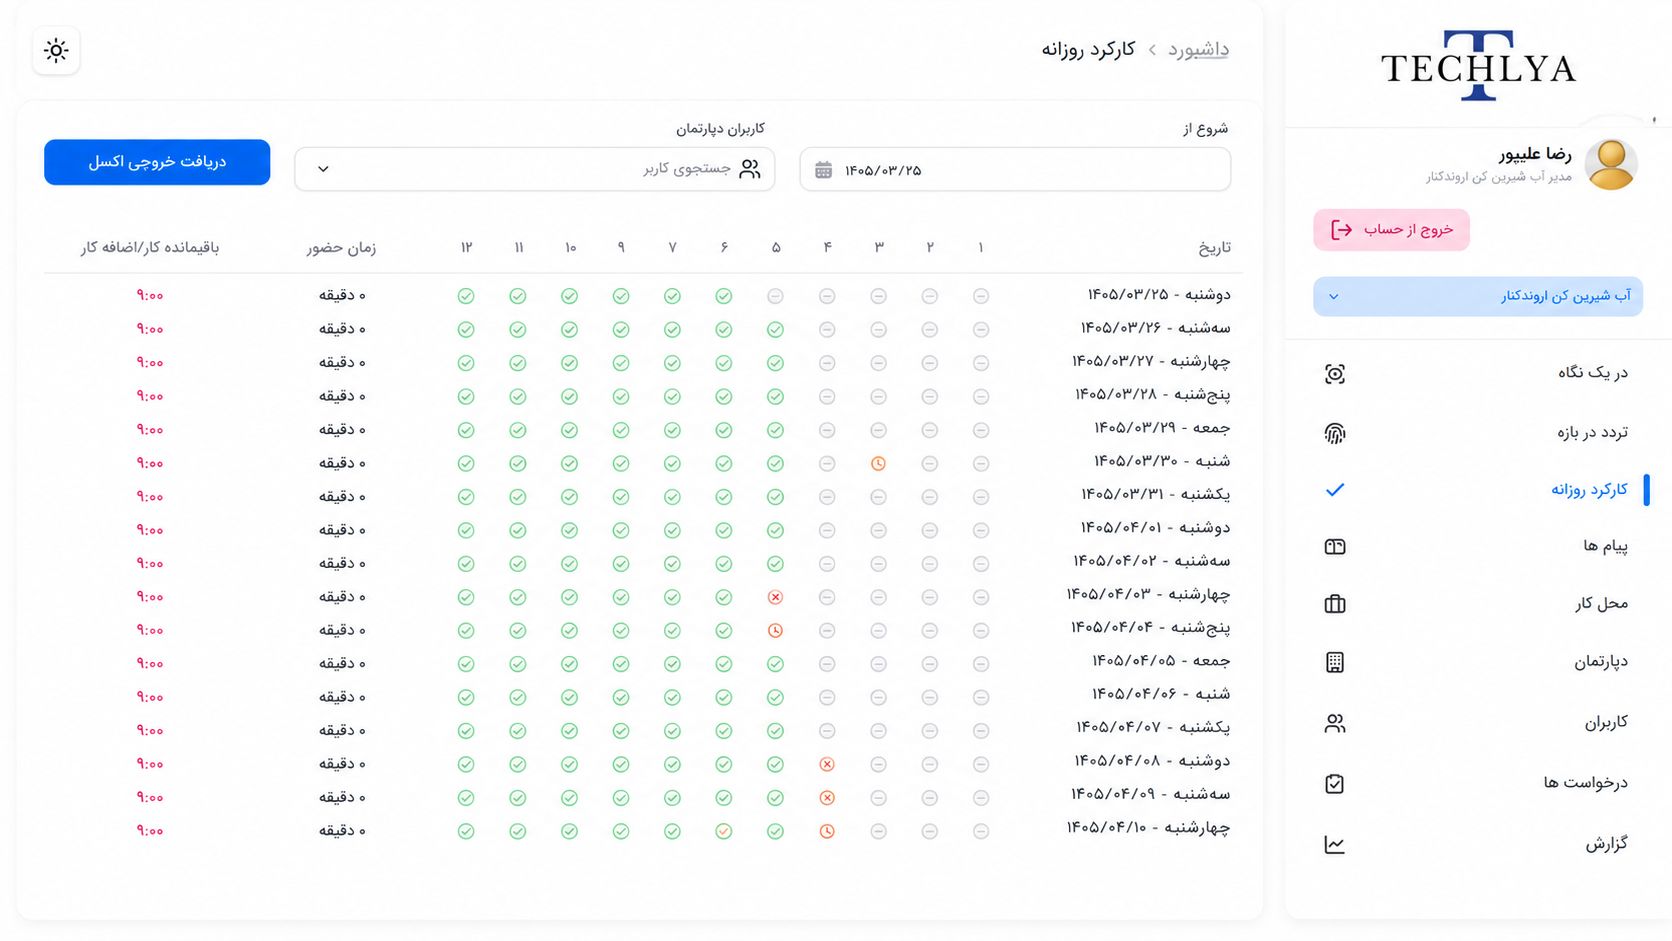Click the زمان حضور column header
This screenshot has width=1672, height=941.
[x=341, y=247]
